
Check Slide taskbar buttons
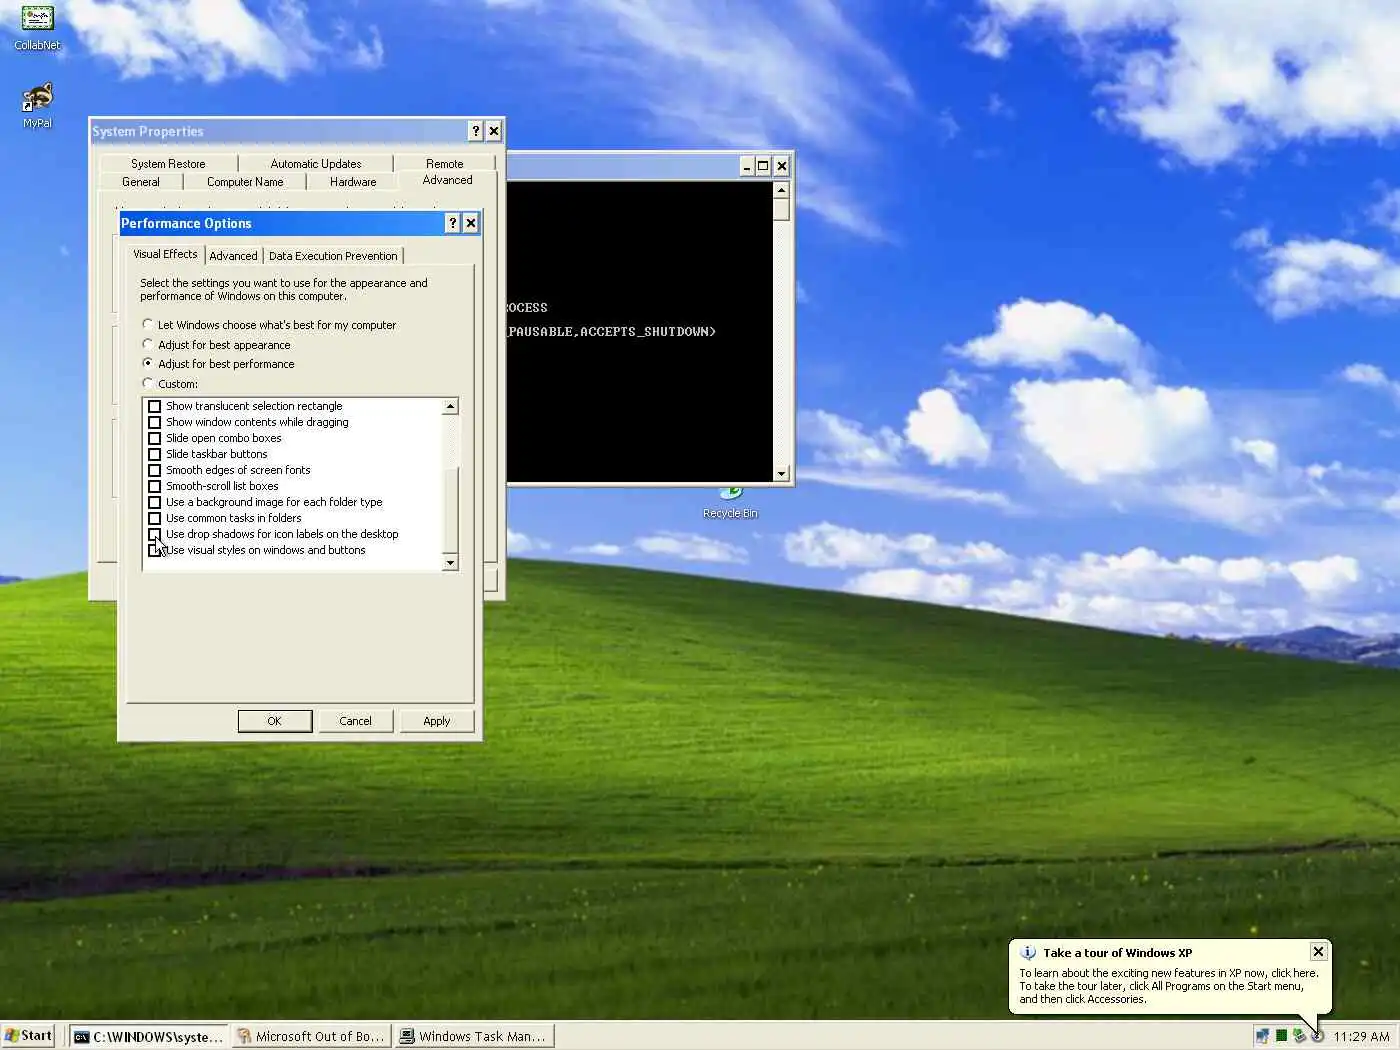[154, 454]
